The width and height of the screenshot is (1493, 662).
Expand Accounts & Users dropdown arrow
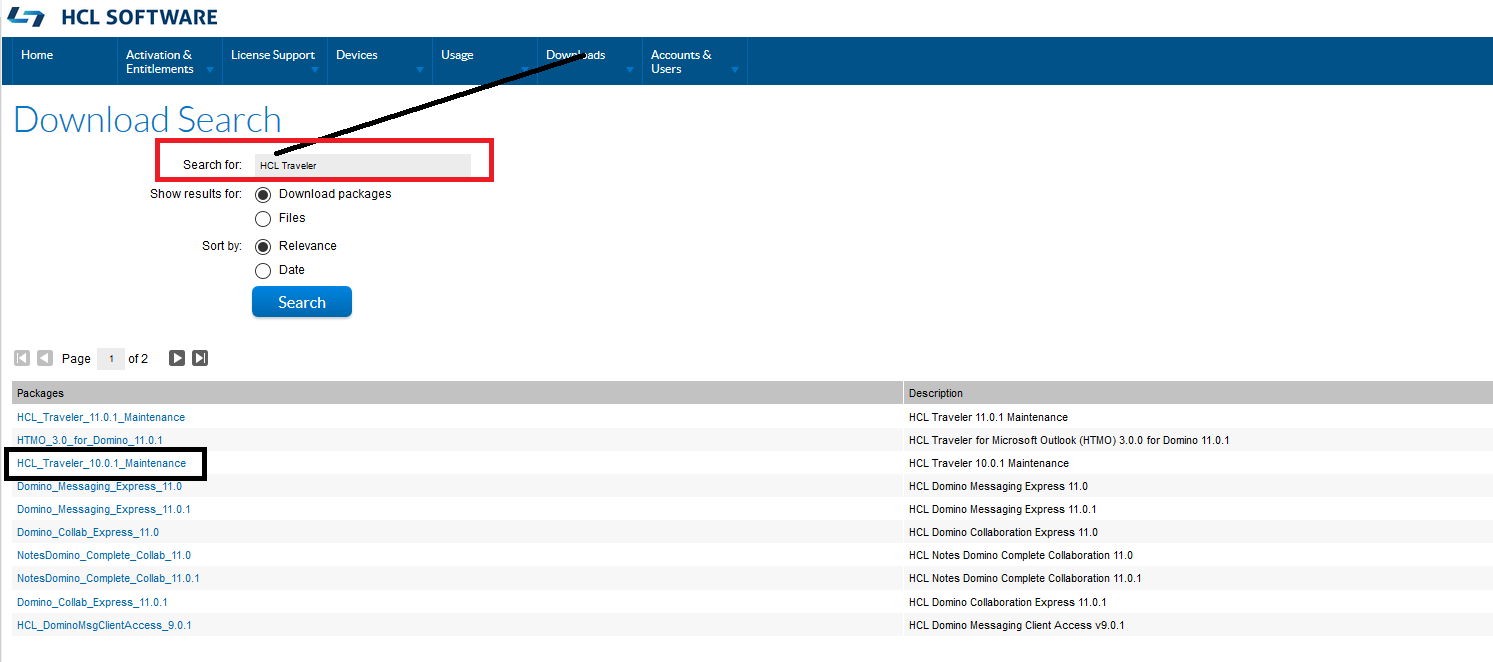click(735, 70)
